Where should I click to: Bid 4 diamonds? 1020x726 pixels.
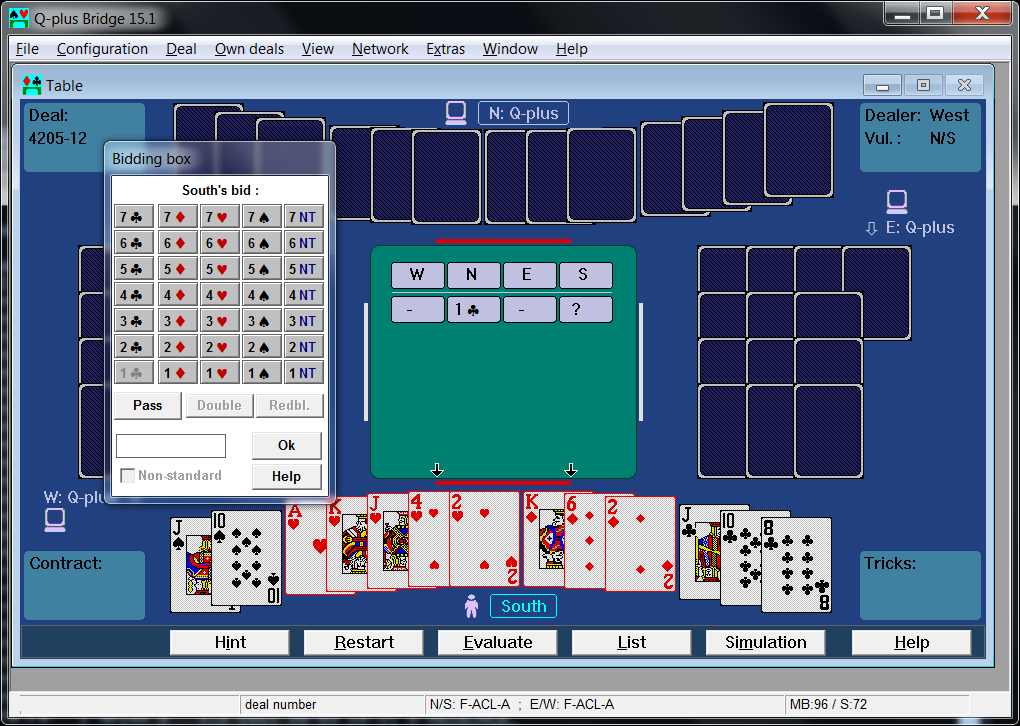(175, 294)
